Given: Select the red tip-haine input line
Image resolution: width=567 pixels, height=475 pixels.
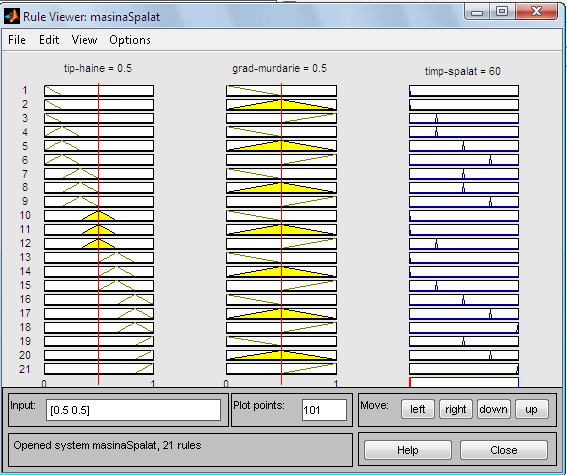Looking at the screenshot, I should (98, 234).
